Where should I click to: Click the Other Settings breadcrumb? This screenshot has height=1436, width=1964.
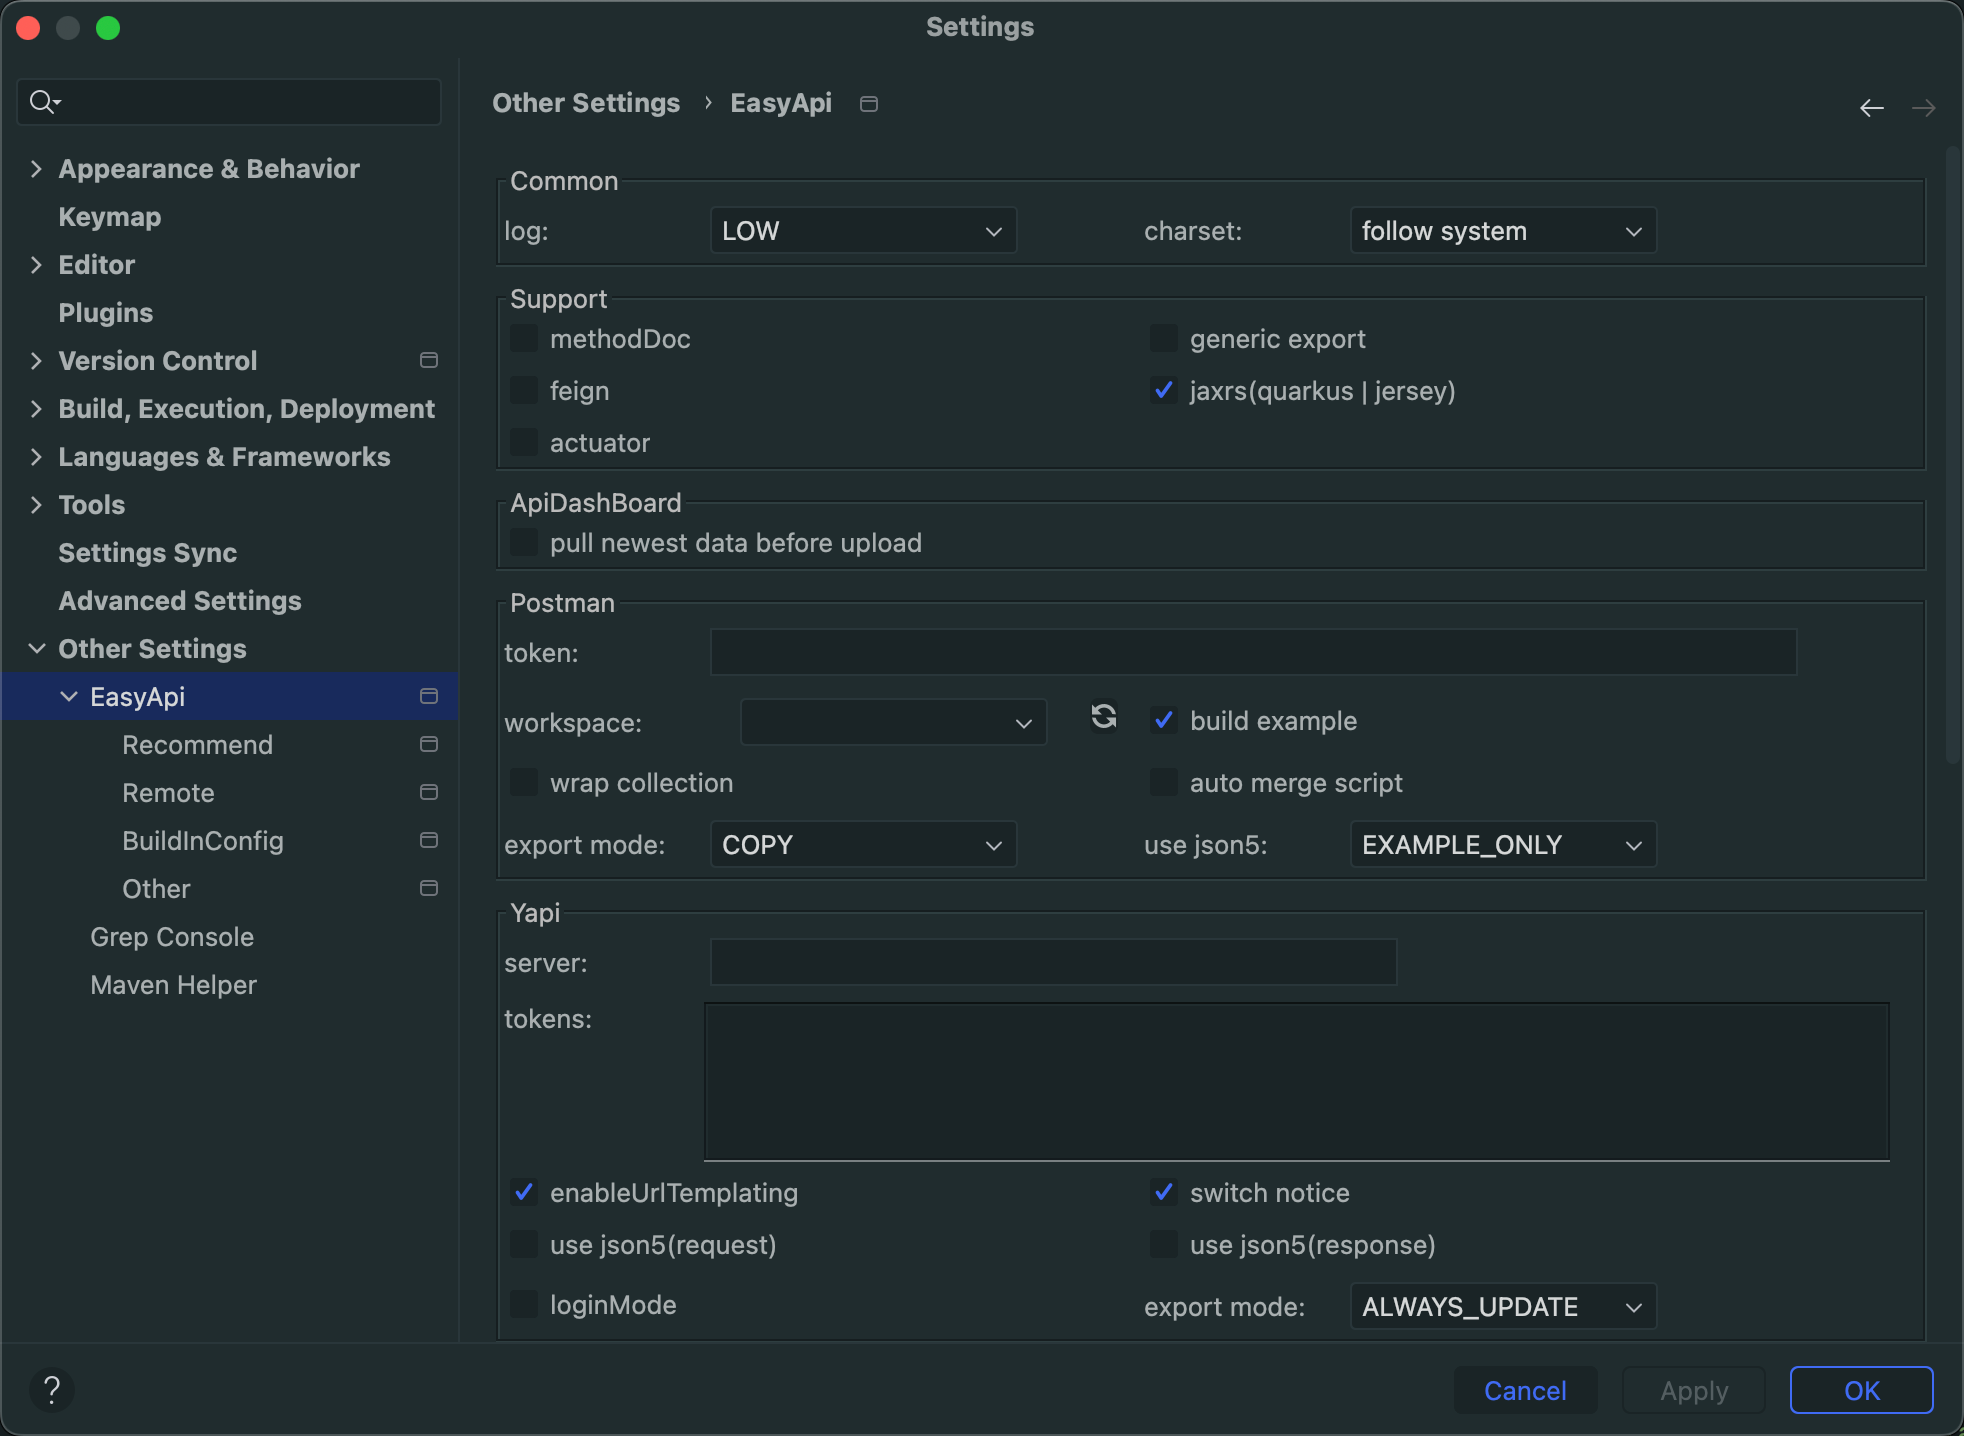586,103
